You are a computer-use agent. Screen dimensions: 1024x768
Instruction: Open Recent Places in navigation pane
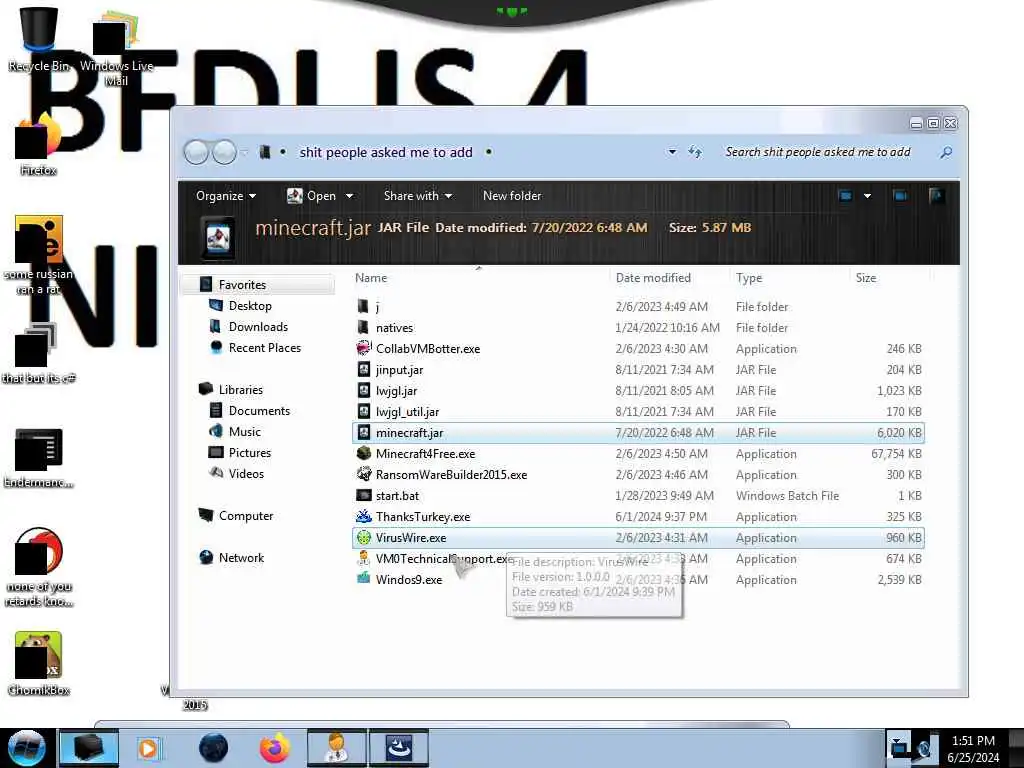(264, 347)
